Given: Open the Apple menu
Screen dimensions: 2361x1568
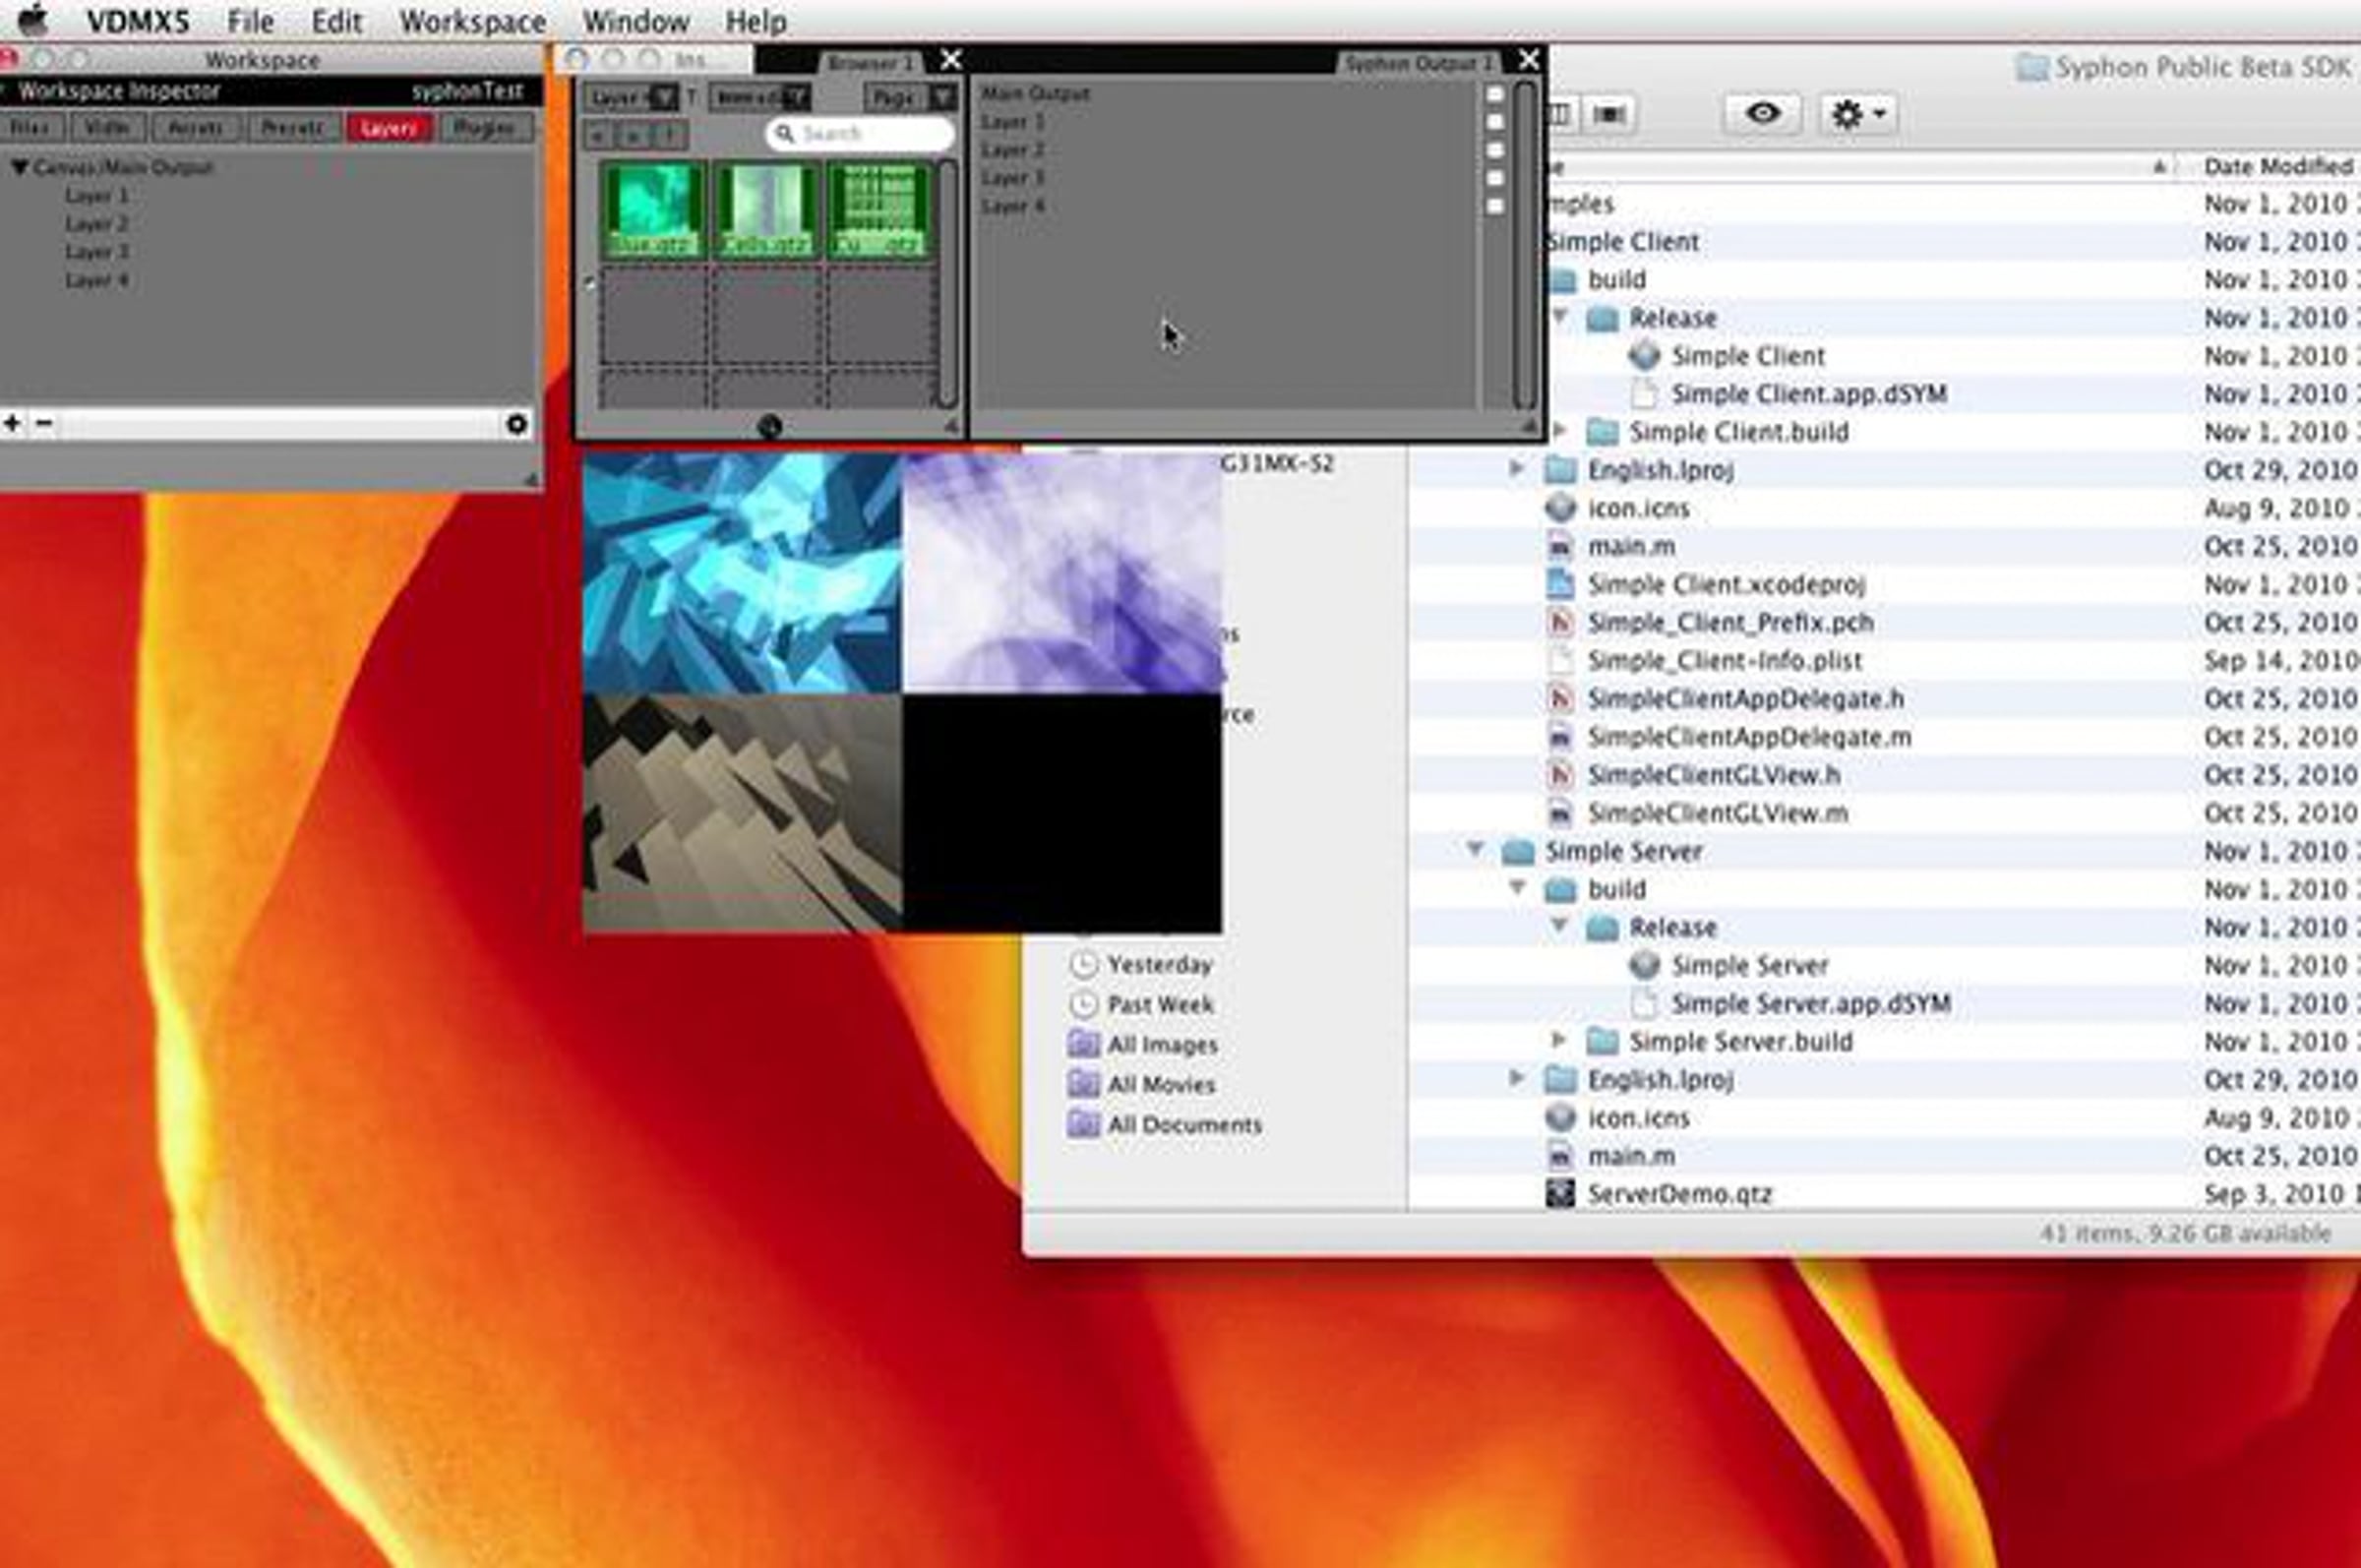Looking at the screenshot, I should pyautogui.click(x=33, y=19).
